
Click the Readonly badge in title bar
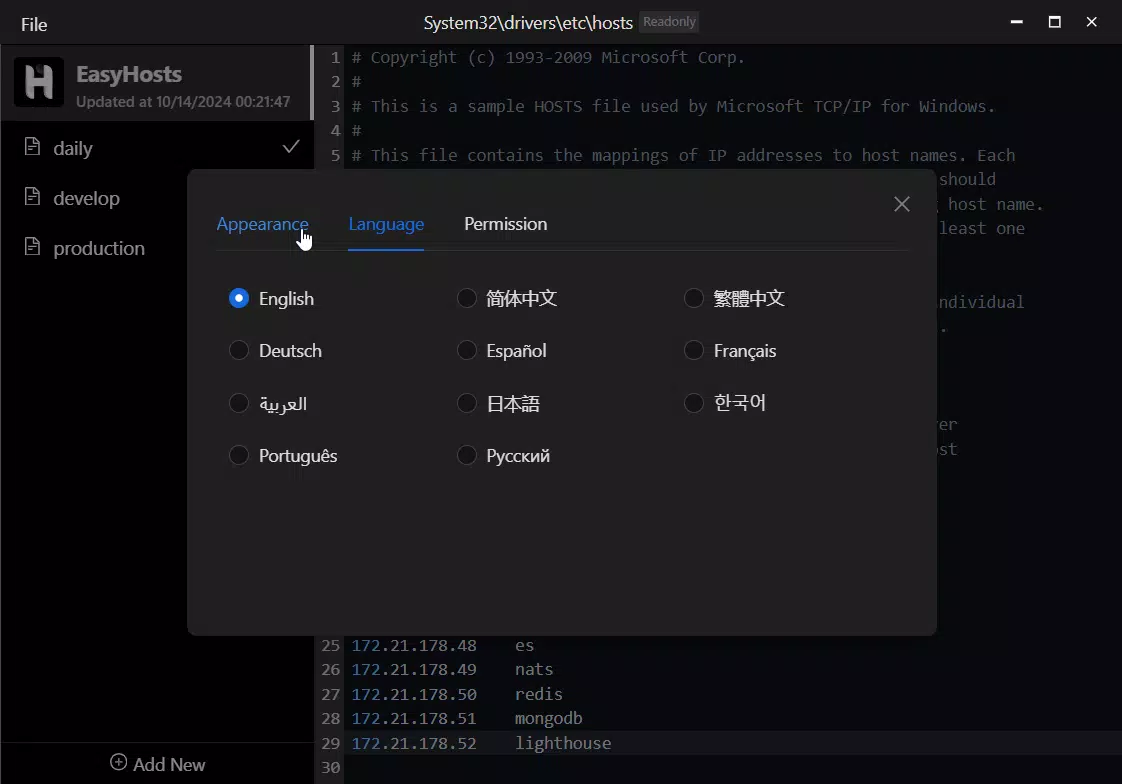tap(669, 22)
